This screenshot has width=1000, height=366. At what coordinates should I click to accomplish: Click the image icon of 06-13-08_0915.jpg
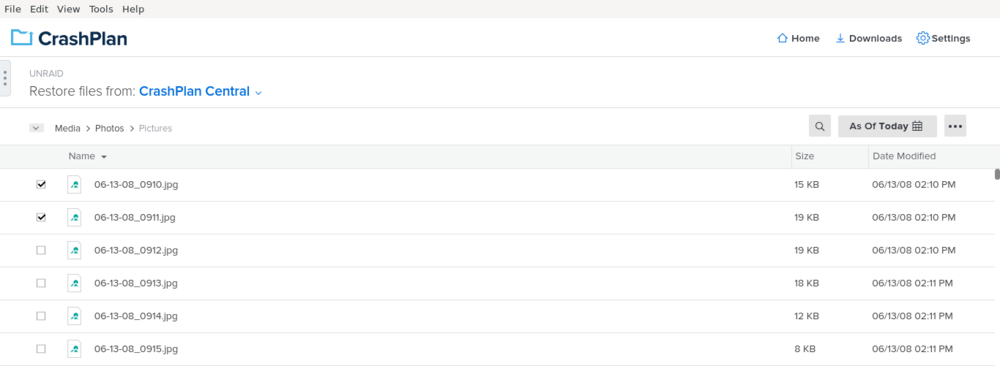pos(75,349)
